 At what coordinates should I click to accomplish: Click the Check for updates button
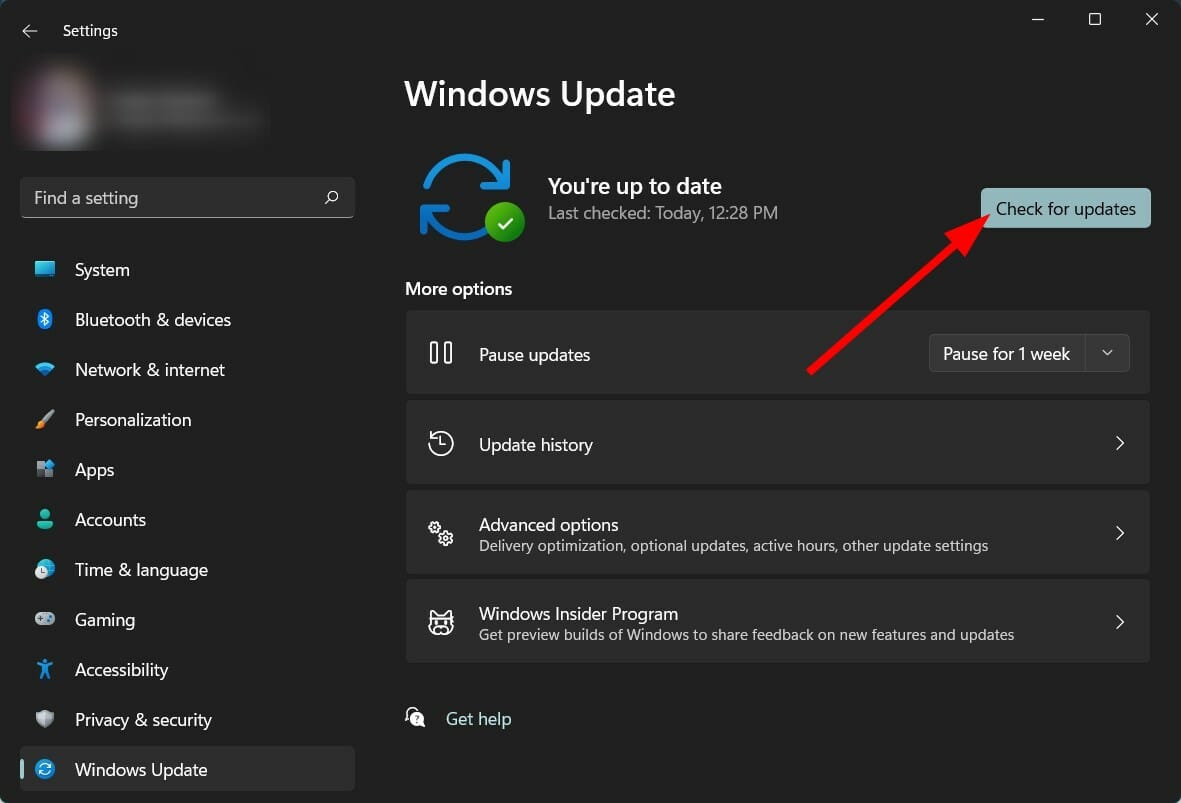tap(1064, 208)
